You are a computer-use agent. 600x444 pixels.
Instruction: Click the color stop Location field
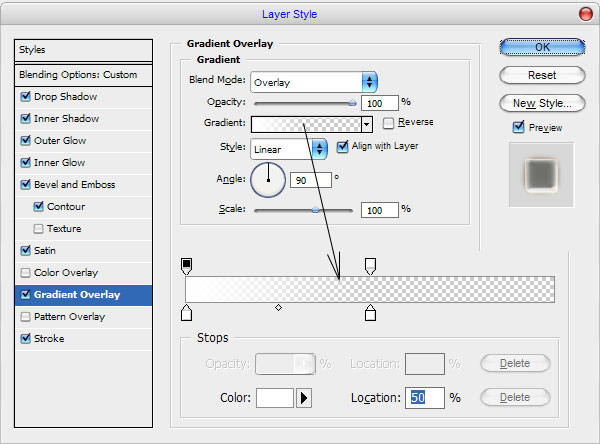425,398
